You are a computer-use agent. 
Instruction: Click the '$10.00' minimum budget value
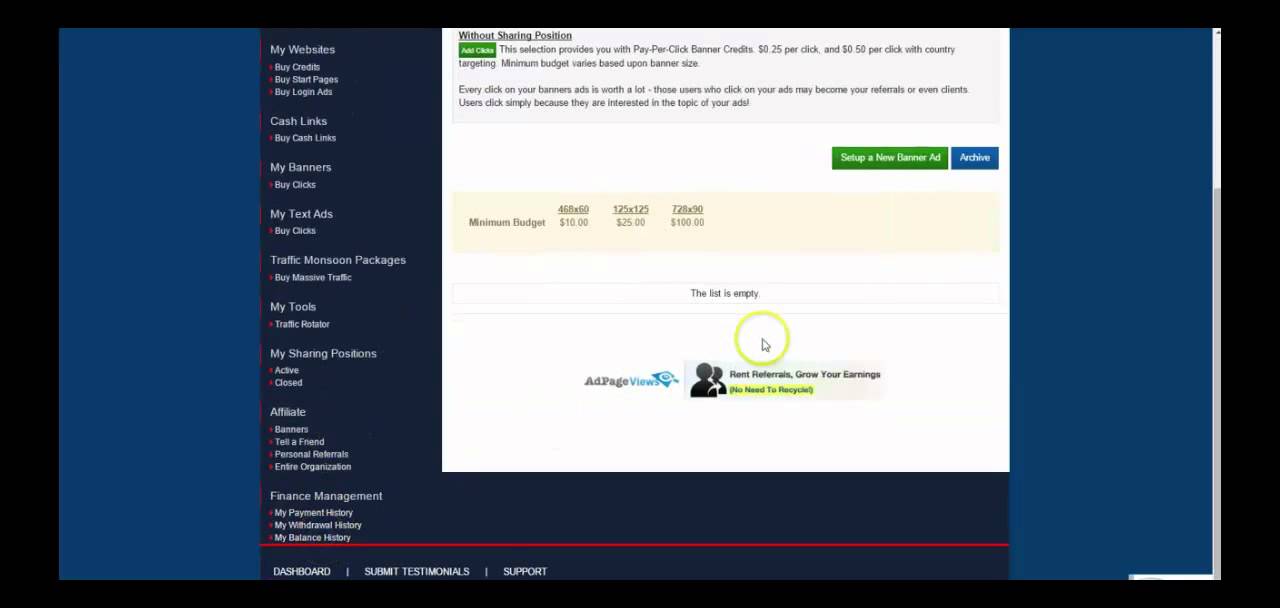pyautogui.click(x=573, y=222)
